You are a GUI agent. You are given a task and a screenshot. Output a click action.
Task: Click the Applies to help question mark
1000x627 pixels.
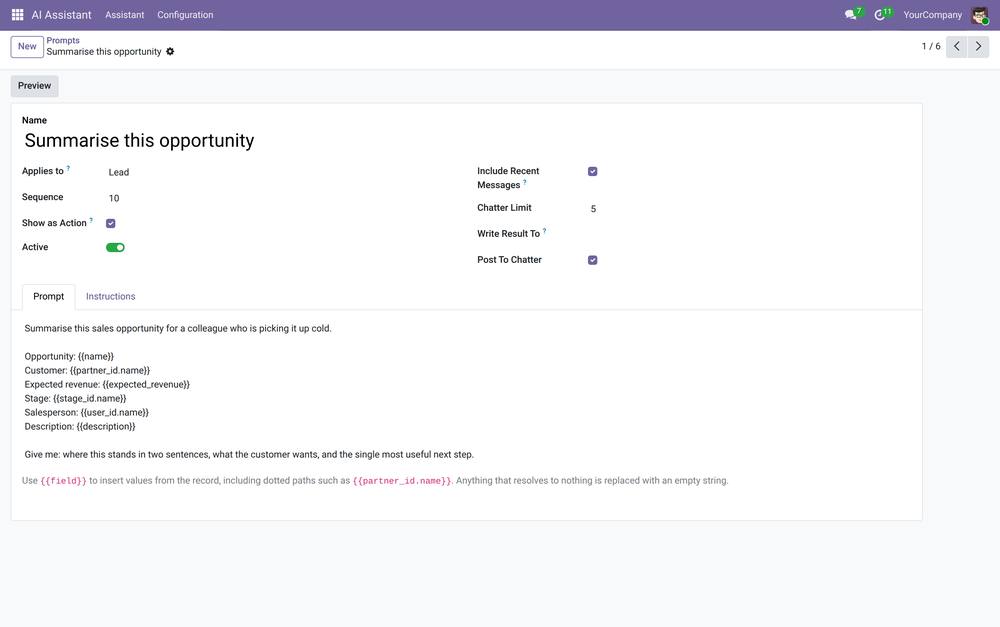[68, 169]
